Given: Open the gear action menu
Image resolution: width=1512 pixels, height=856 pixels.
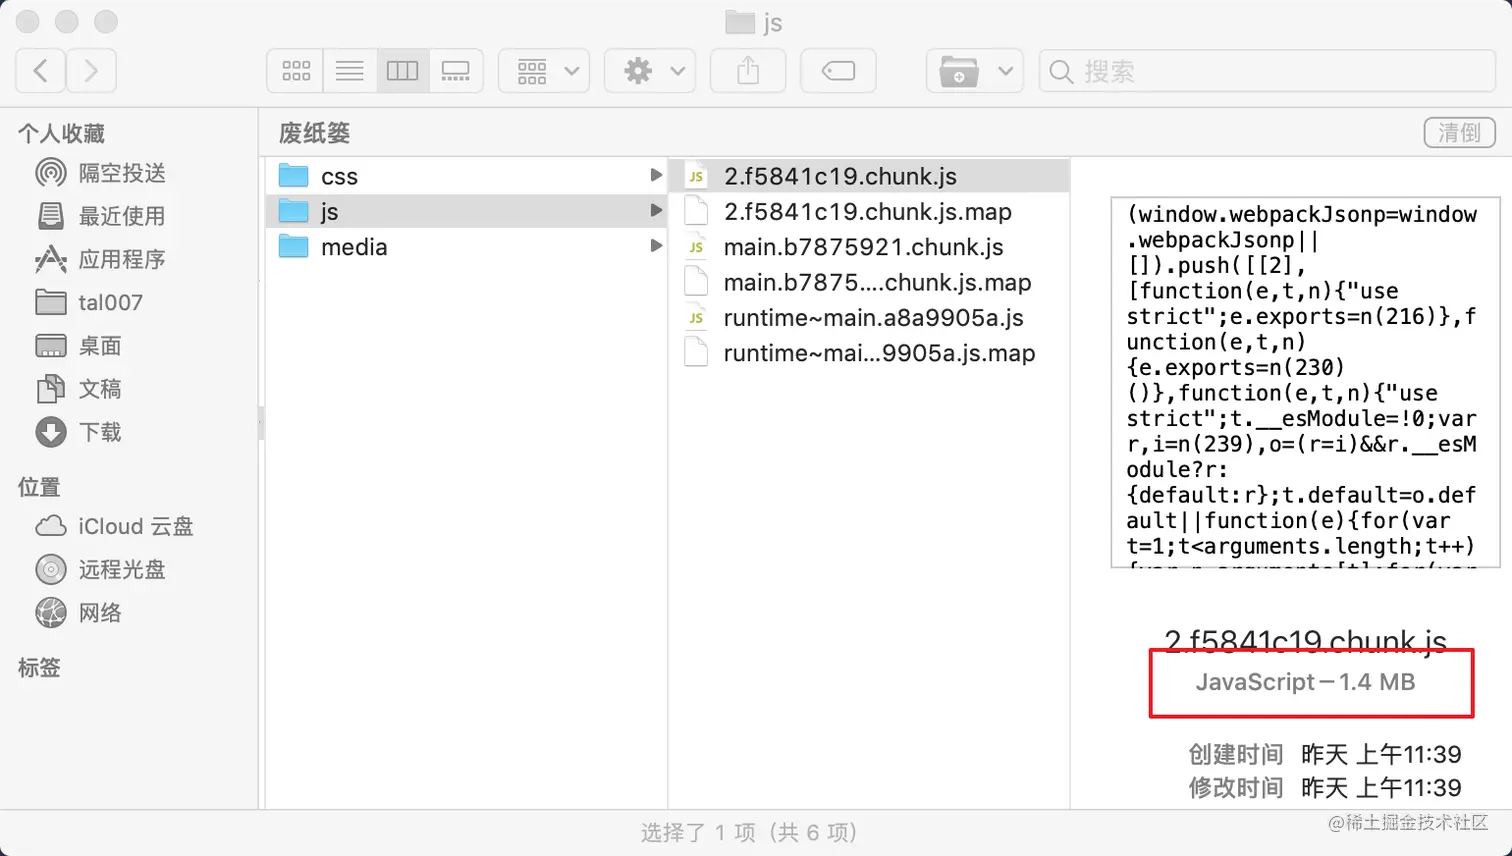Looking at the screenshot, I should (650, 71).
